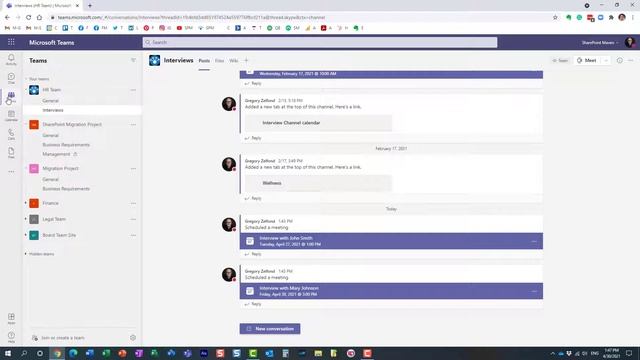Open manage teams settings gear
The height and width of the screenshot is (360, 640).
133,338
